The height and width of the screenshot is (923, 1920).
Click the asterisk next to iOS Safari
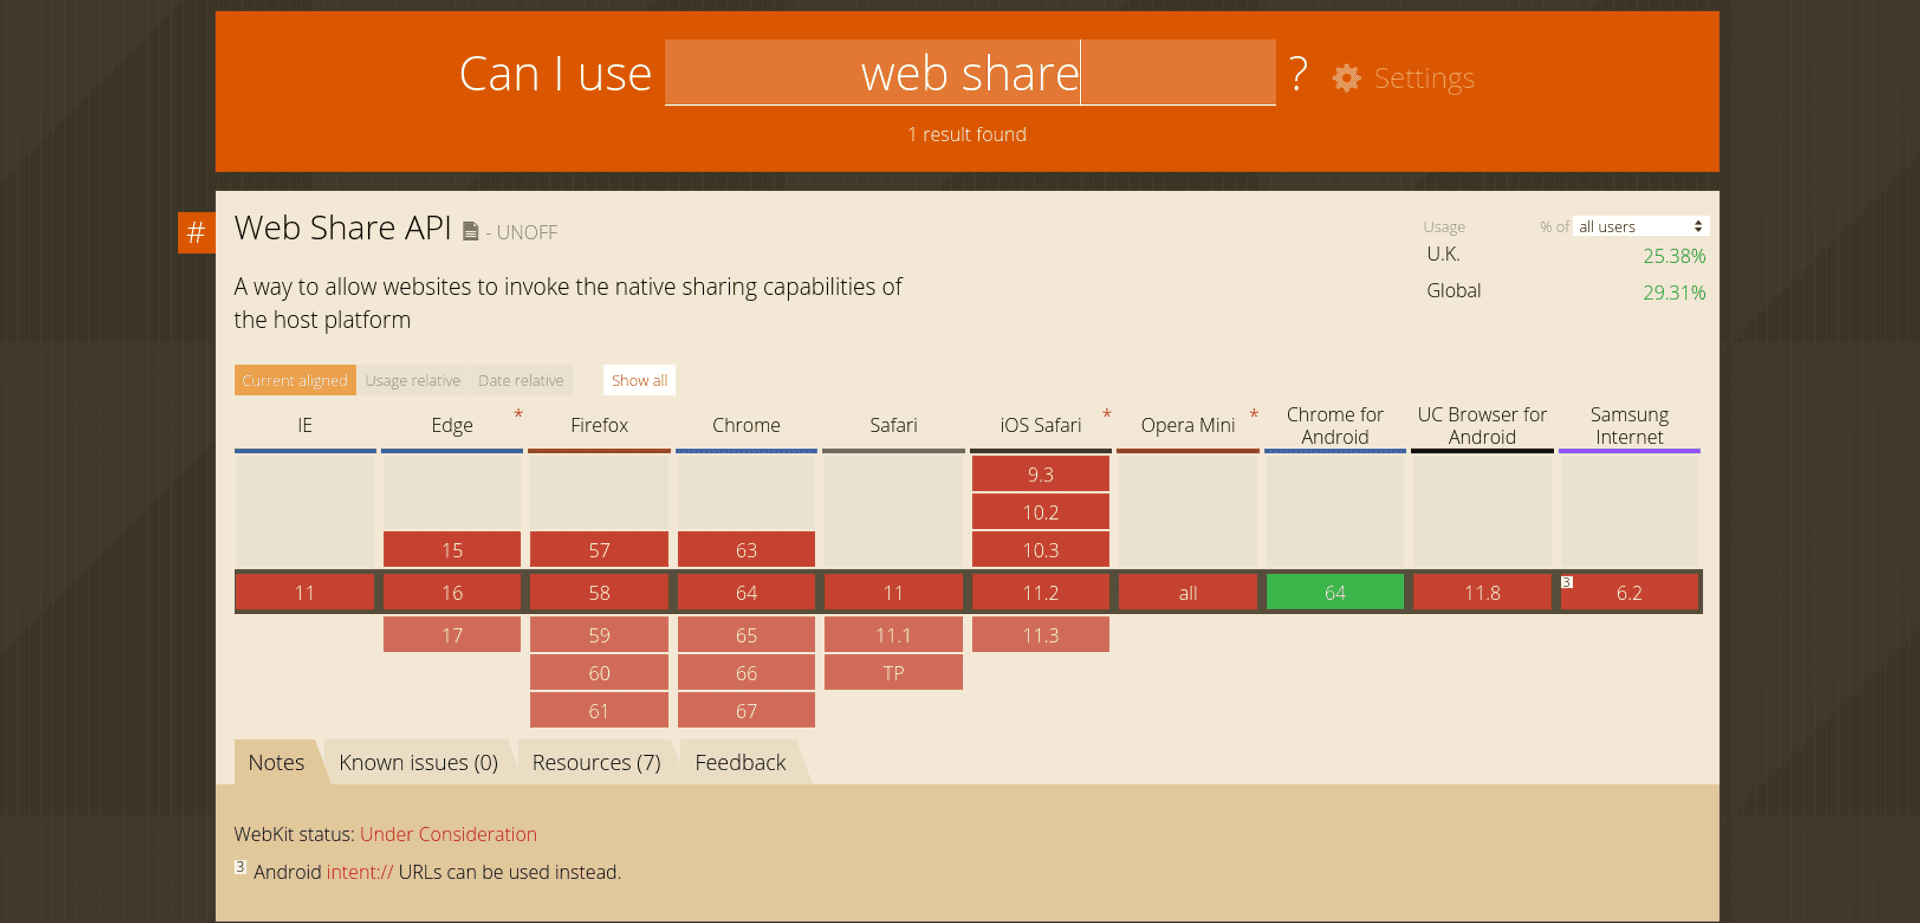coord(1106,414)
